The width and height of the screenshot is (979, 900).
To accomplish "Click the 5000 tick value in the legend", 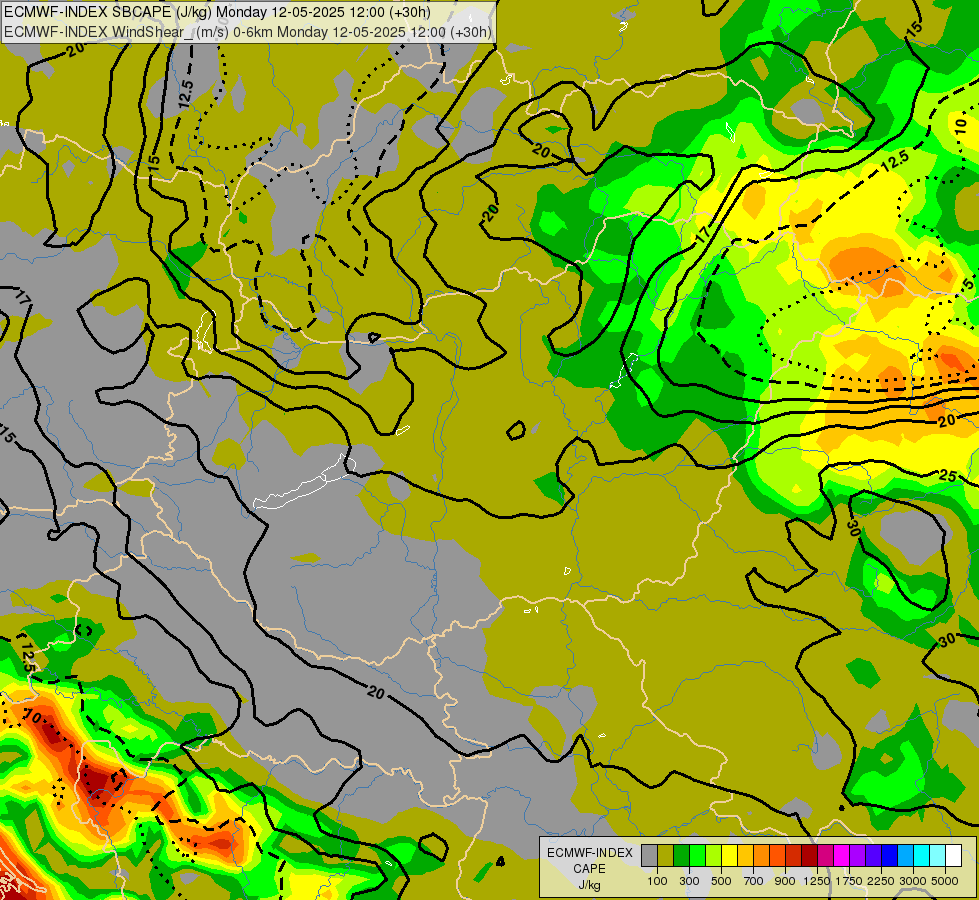I will click(x=945, y=881).
